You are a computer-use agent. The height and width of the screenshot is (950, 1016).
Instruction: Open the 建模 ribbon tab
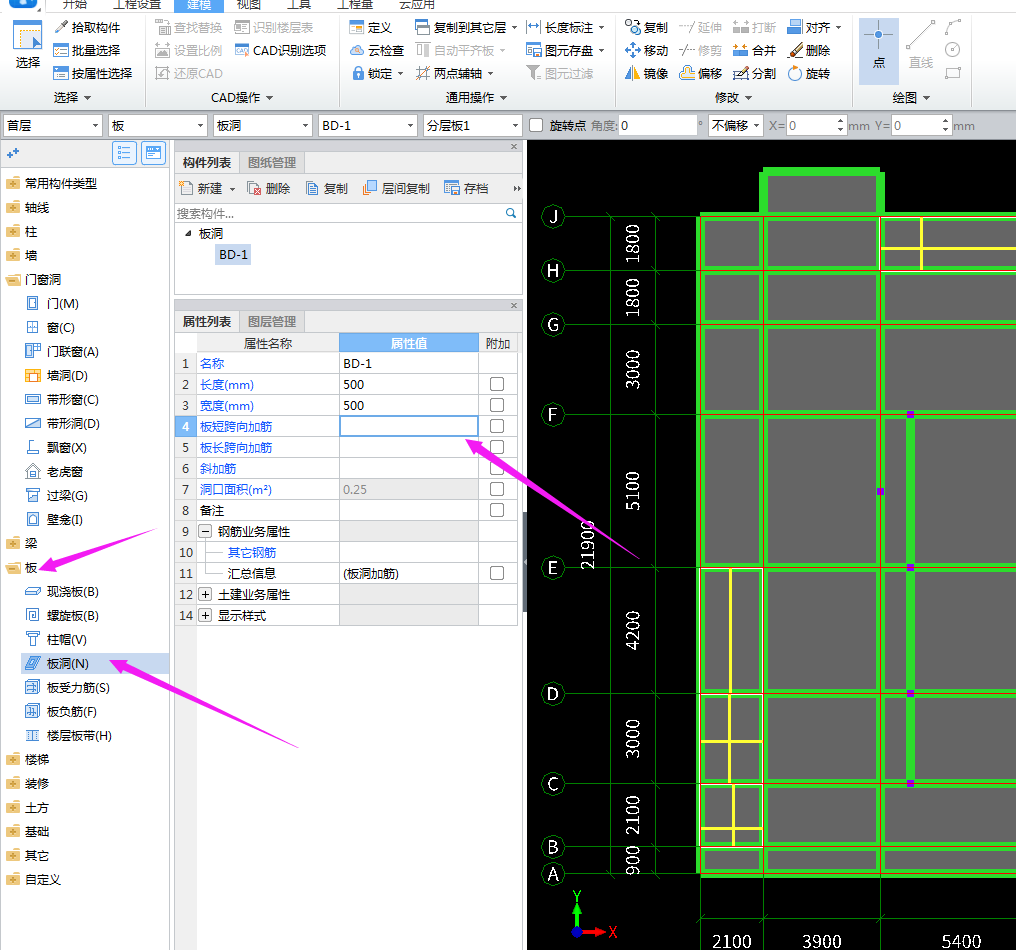pyautogui.click(x=199, y=5)
